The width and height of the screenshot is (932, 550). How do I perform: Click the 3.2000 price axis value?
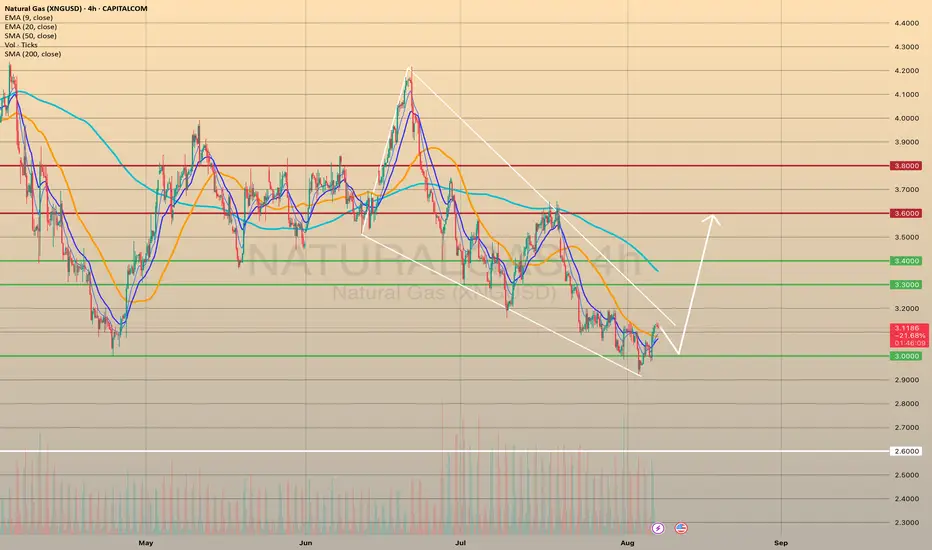pyautogui.click(x=906, y=309)
